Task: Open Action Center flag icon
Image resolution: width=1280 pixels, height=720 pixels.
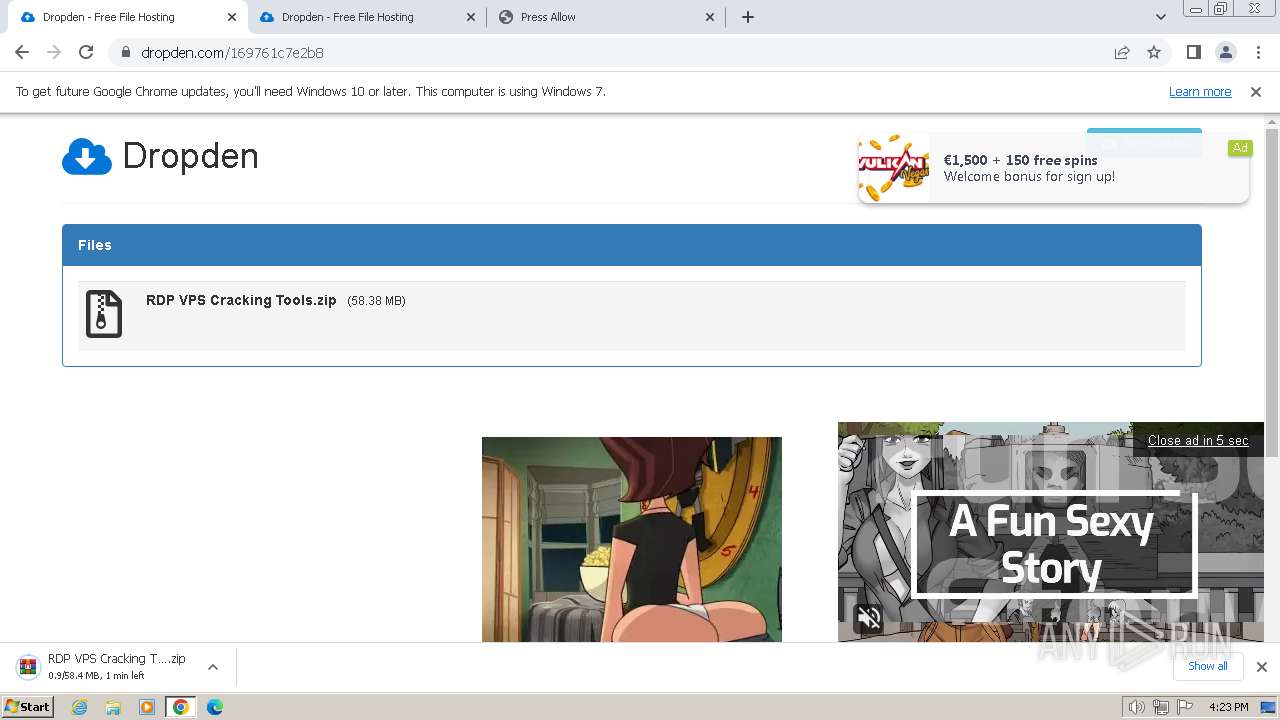Action: [x=1185, y=707]
